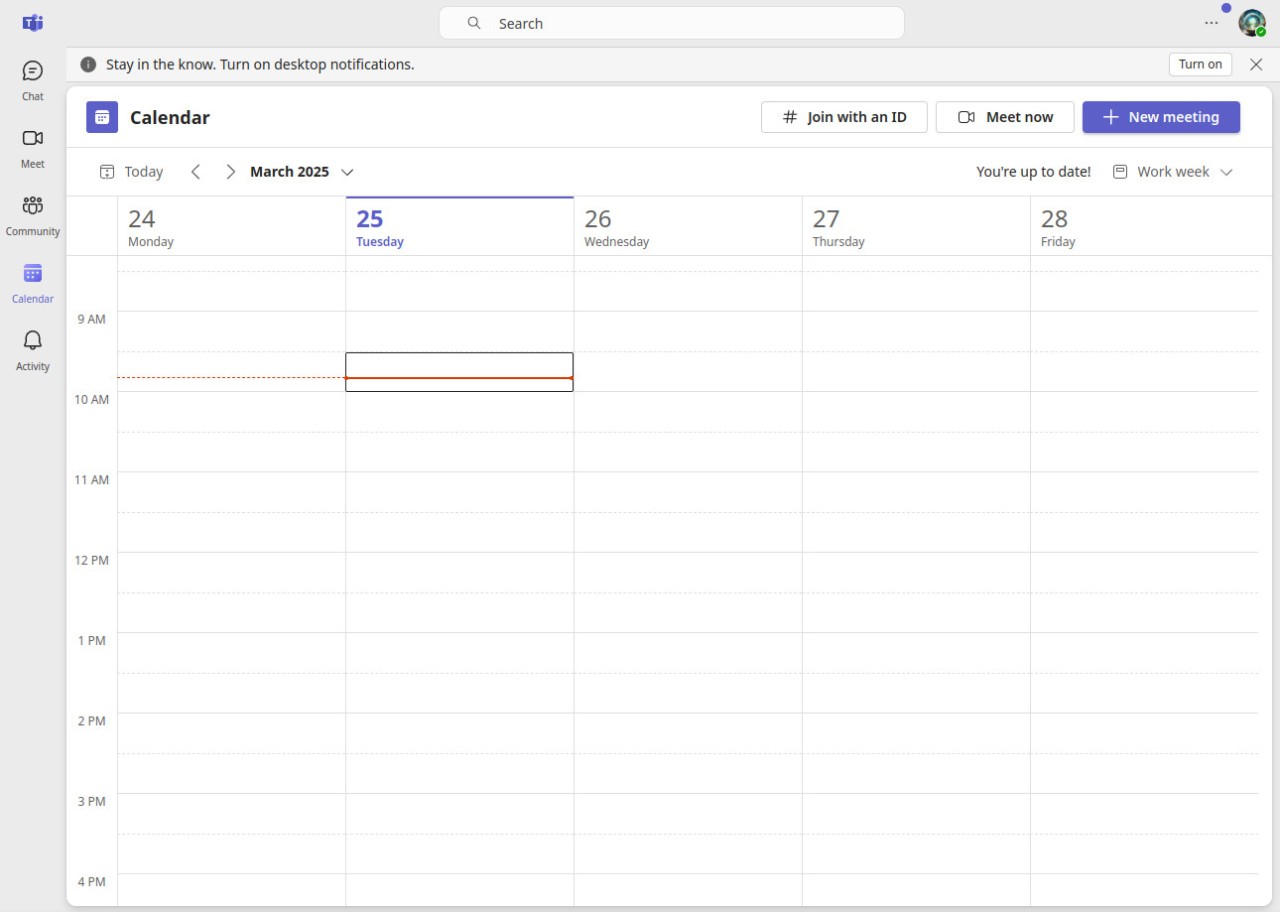Click the Today button
The height and width of the screenshot is (912, 1280).
pyautogui.click(x=132, y=172)
